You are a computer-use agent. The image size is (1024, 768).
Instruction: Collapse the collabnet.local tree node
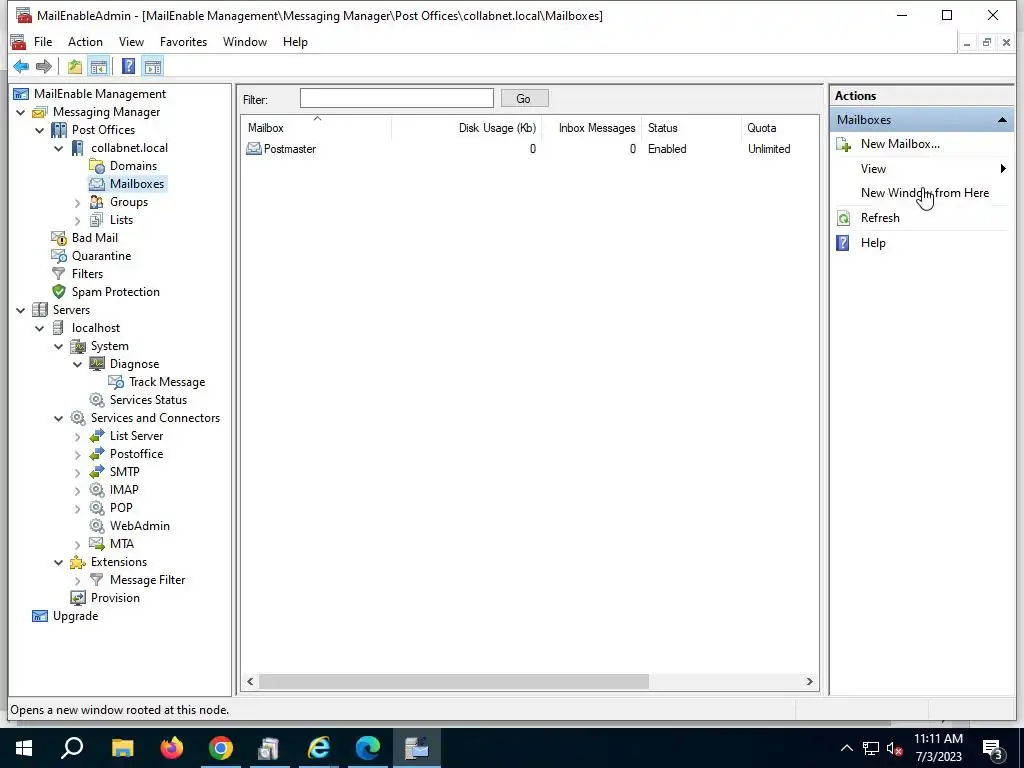(x=59, y=148)
